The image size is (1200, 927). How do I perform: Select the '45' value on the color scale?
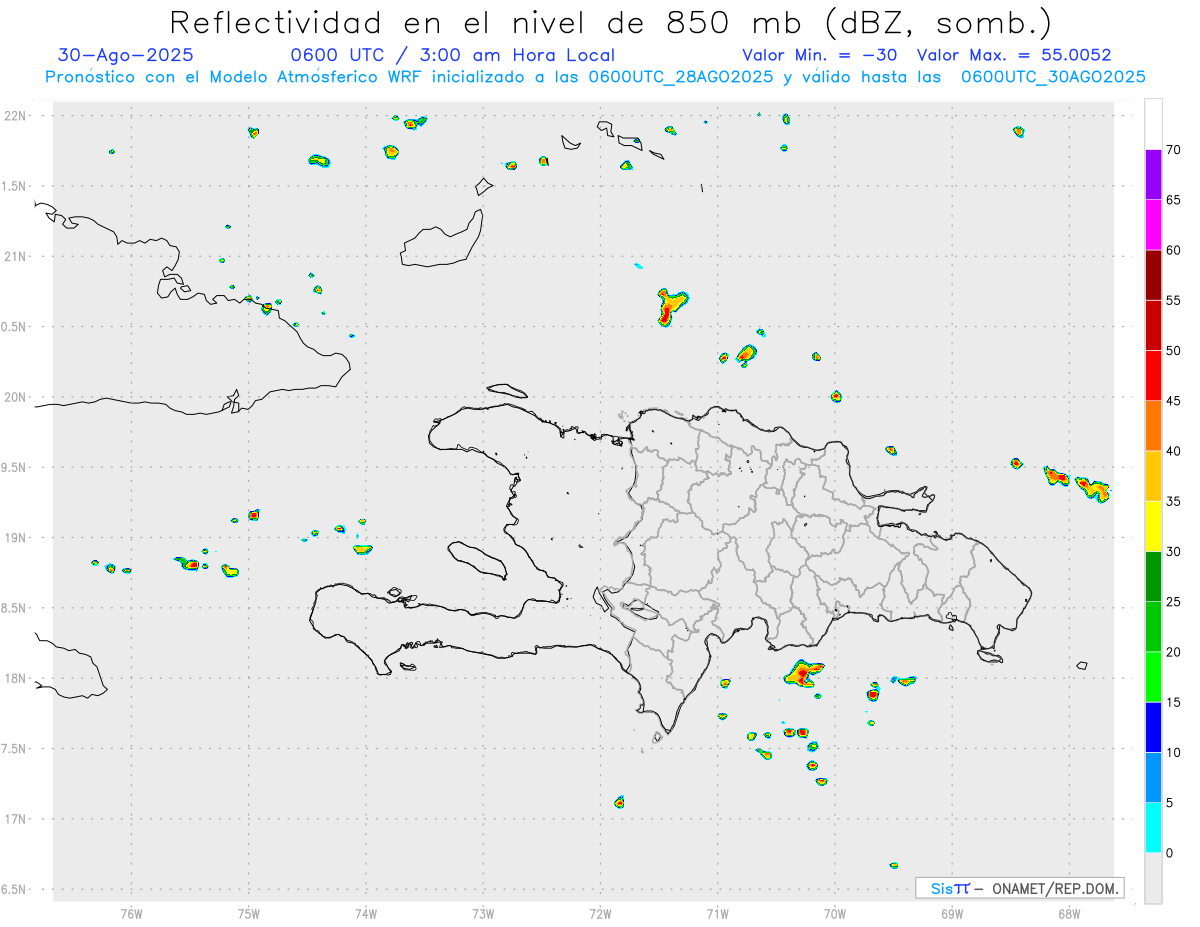point(1174,401)
